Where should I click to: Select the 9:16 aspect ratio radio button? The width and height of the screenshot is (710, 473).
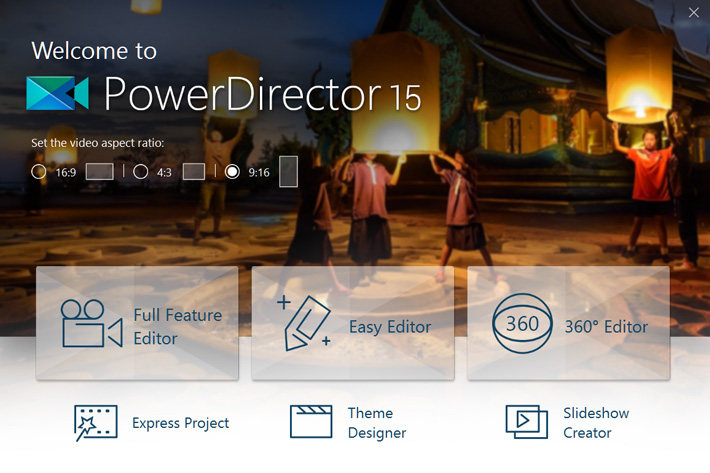click(x=232, y=172)
